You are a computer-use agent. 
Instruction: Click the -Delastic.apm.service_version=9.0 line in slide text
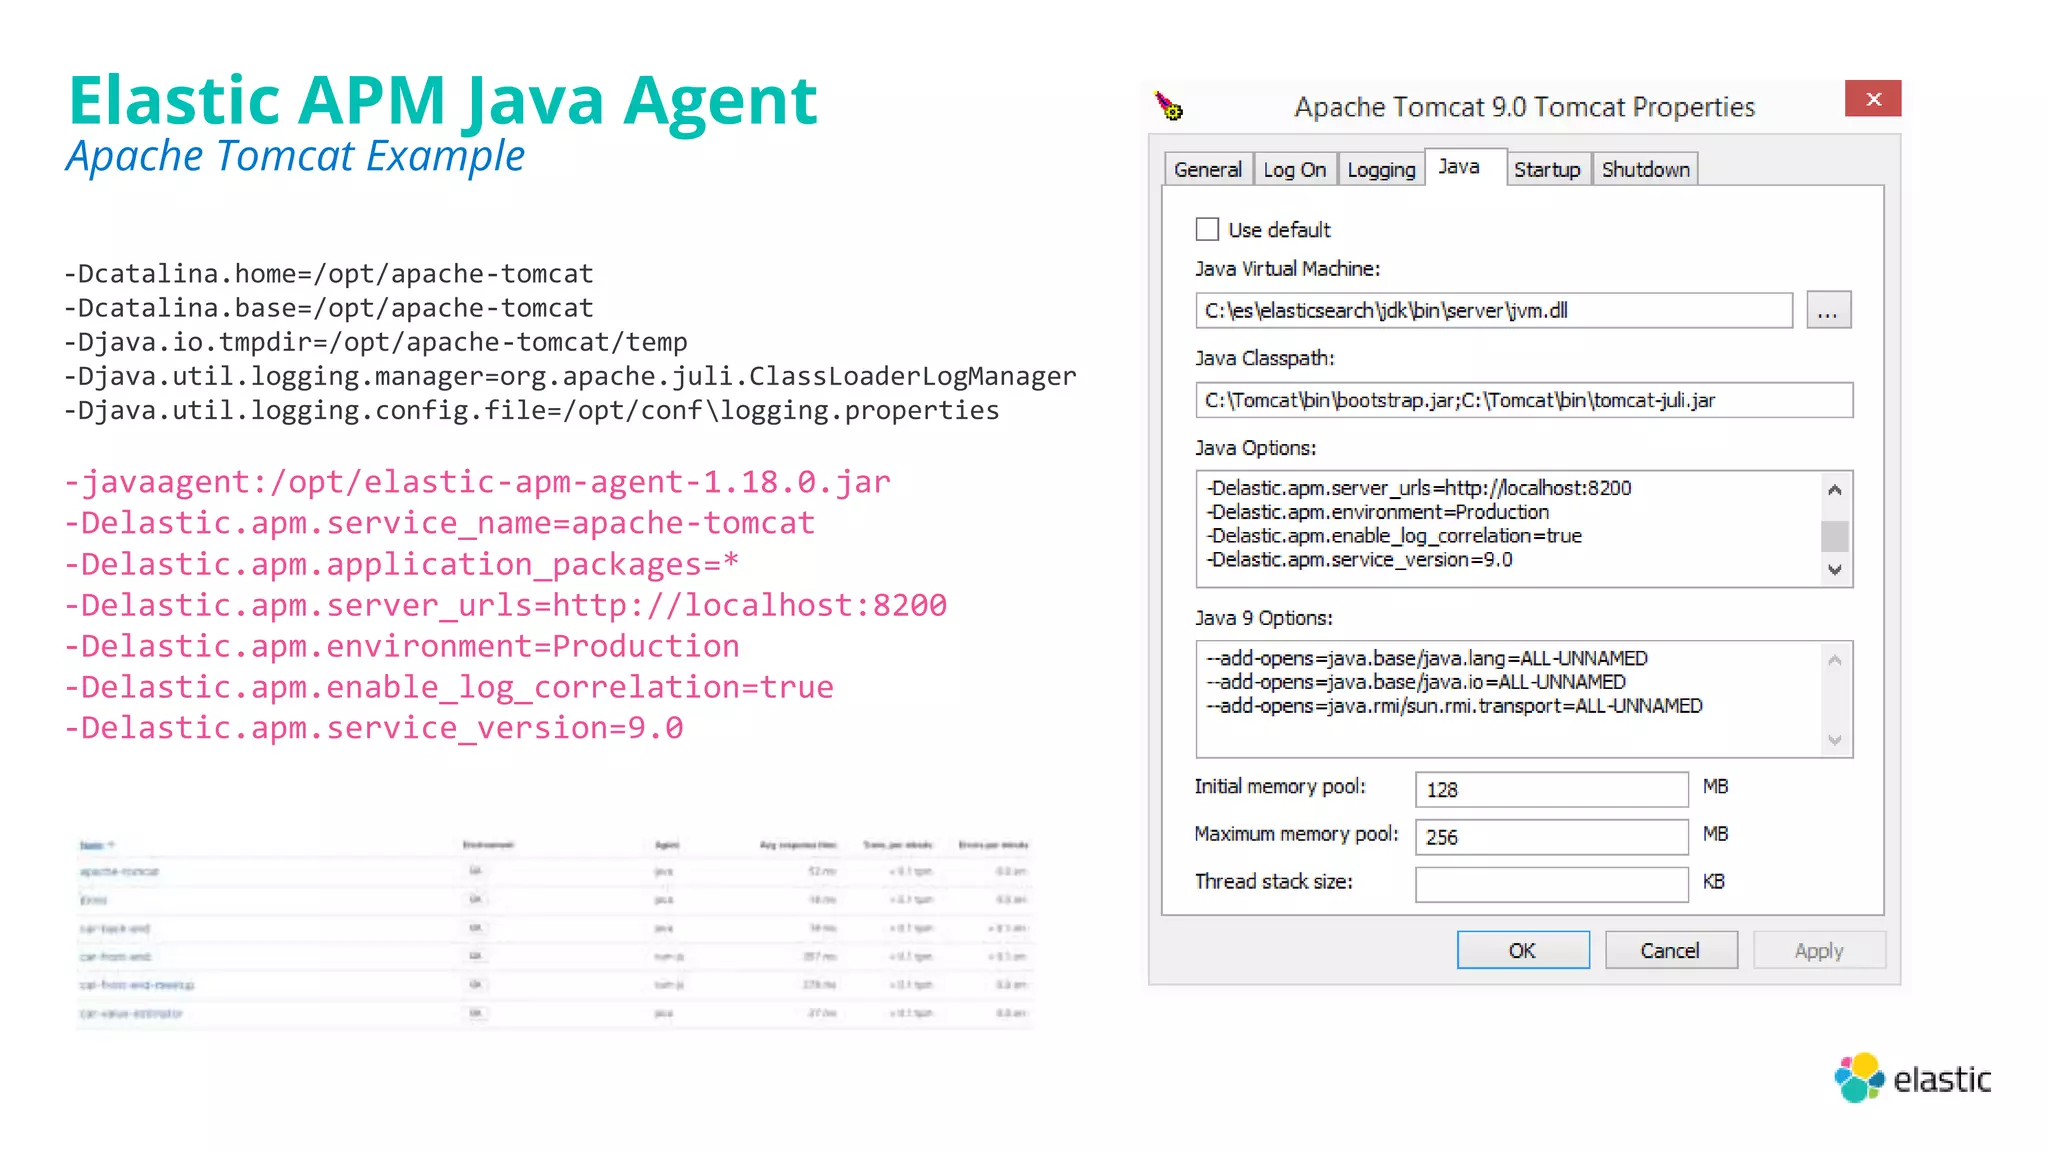pyautogui.click(x=374, y=728)
